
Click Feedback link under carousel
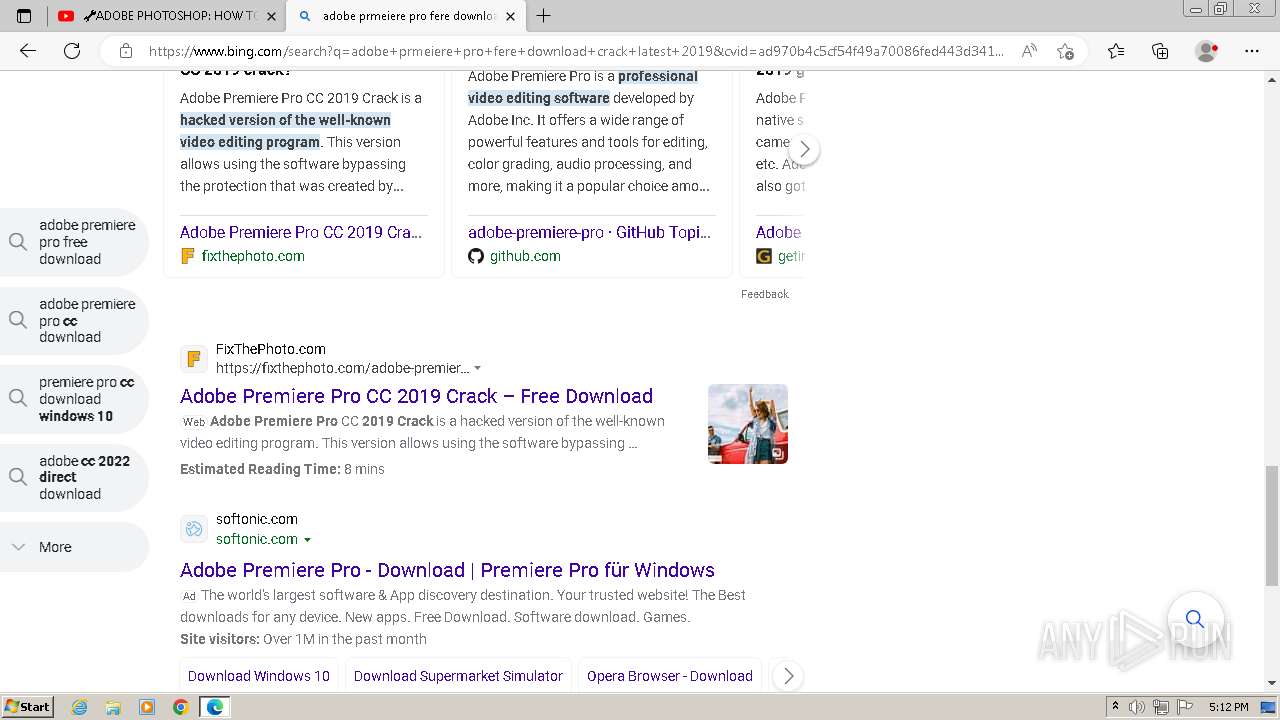point(765,294)
